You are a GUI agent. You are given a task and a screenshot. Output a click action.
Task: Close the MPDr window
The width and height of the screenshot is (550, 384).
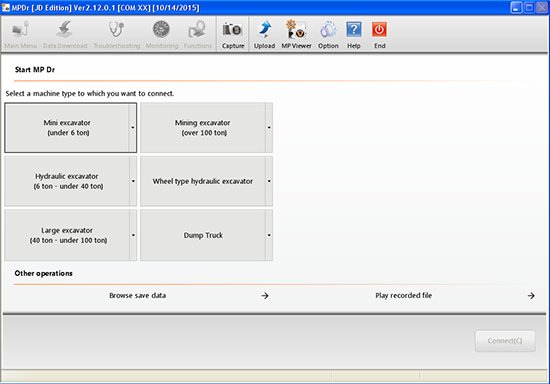point(542,7)
